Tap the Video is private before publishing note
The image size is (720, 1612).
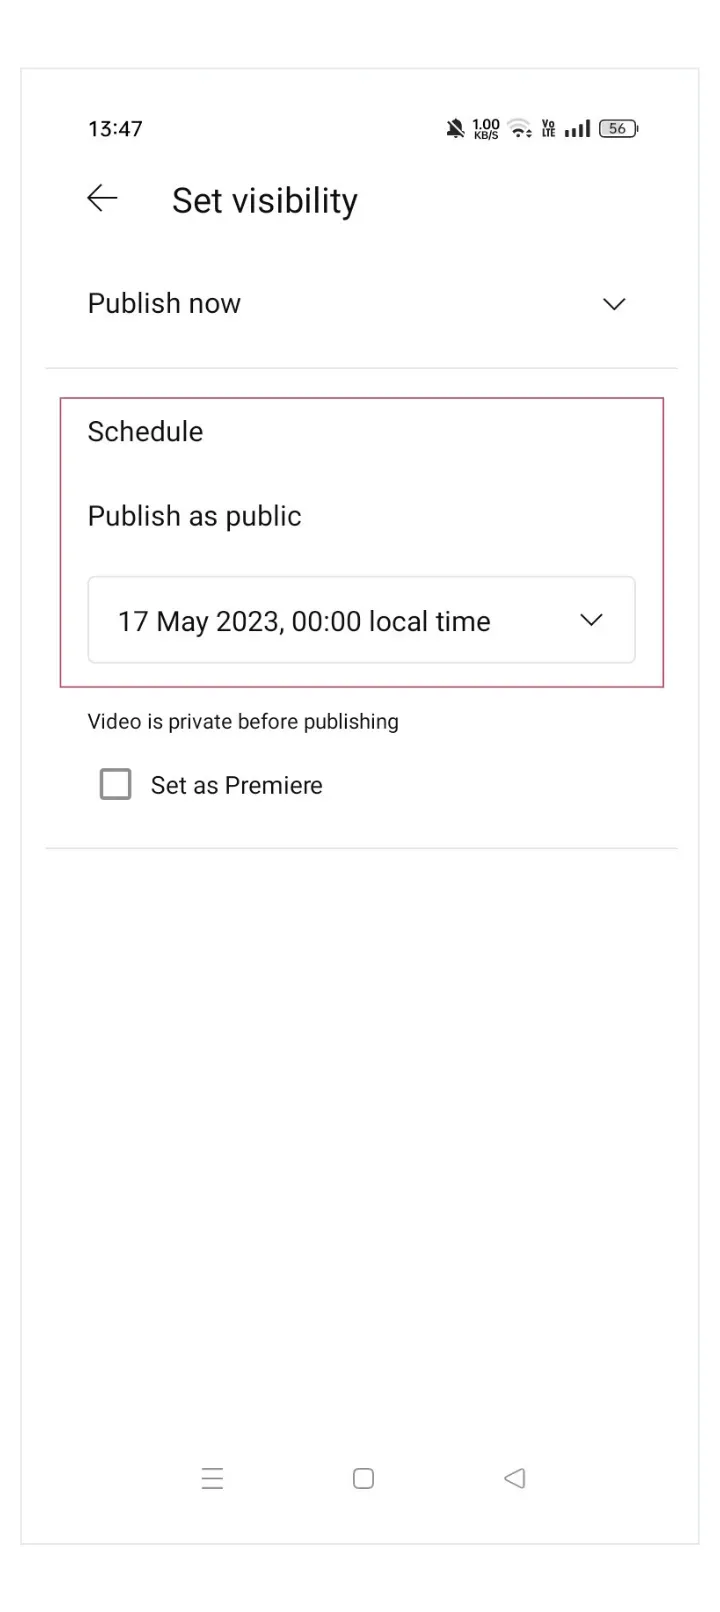pyautogui.click(x=243, y=722)
